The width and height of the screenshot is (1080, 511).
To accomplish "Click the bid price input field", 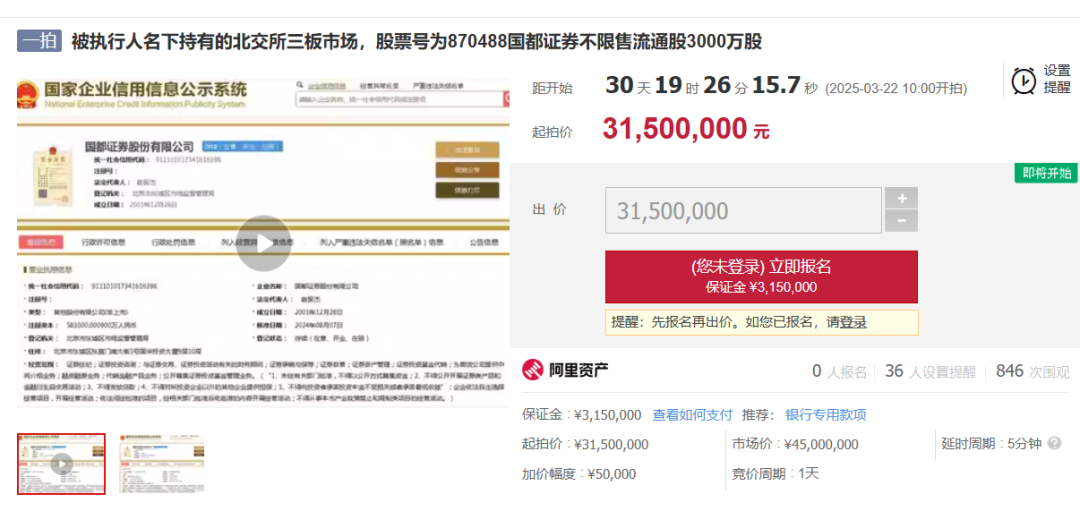I will (743, 210).
